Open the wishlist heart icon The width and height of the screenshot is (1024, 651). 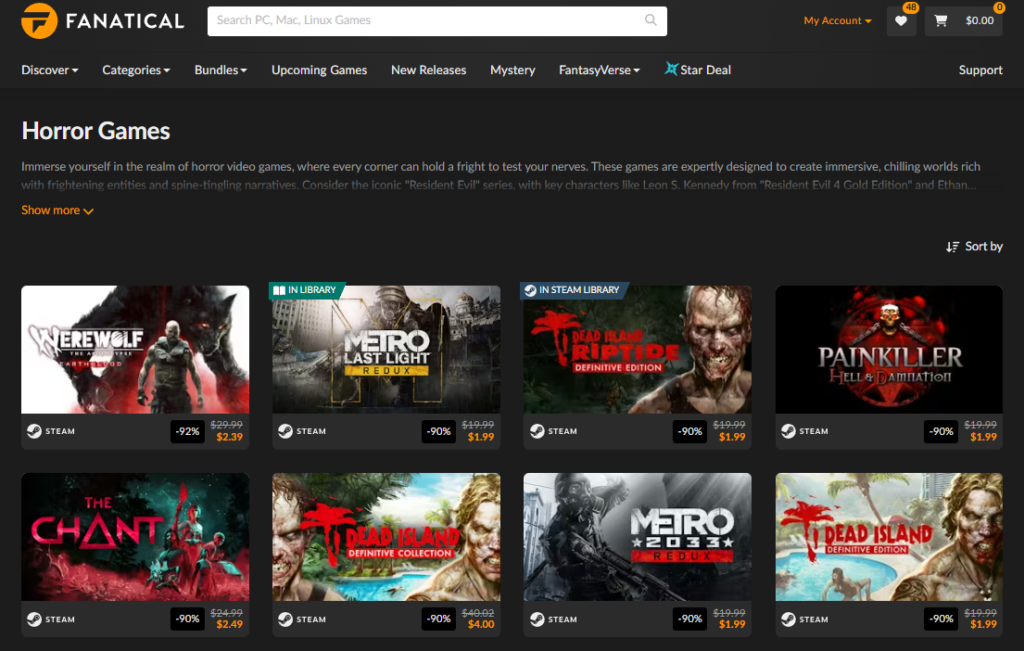pyautogui.click(x=901, y=21)
